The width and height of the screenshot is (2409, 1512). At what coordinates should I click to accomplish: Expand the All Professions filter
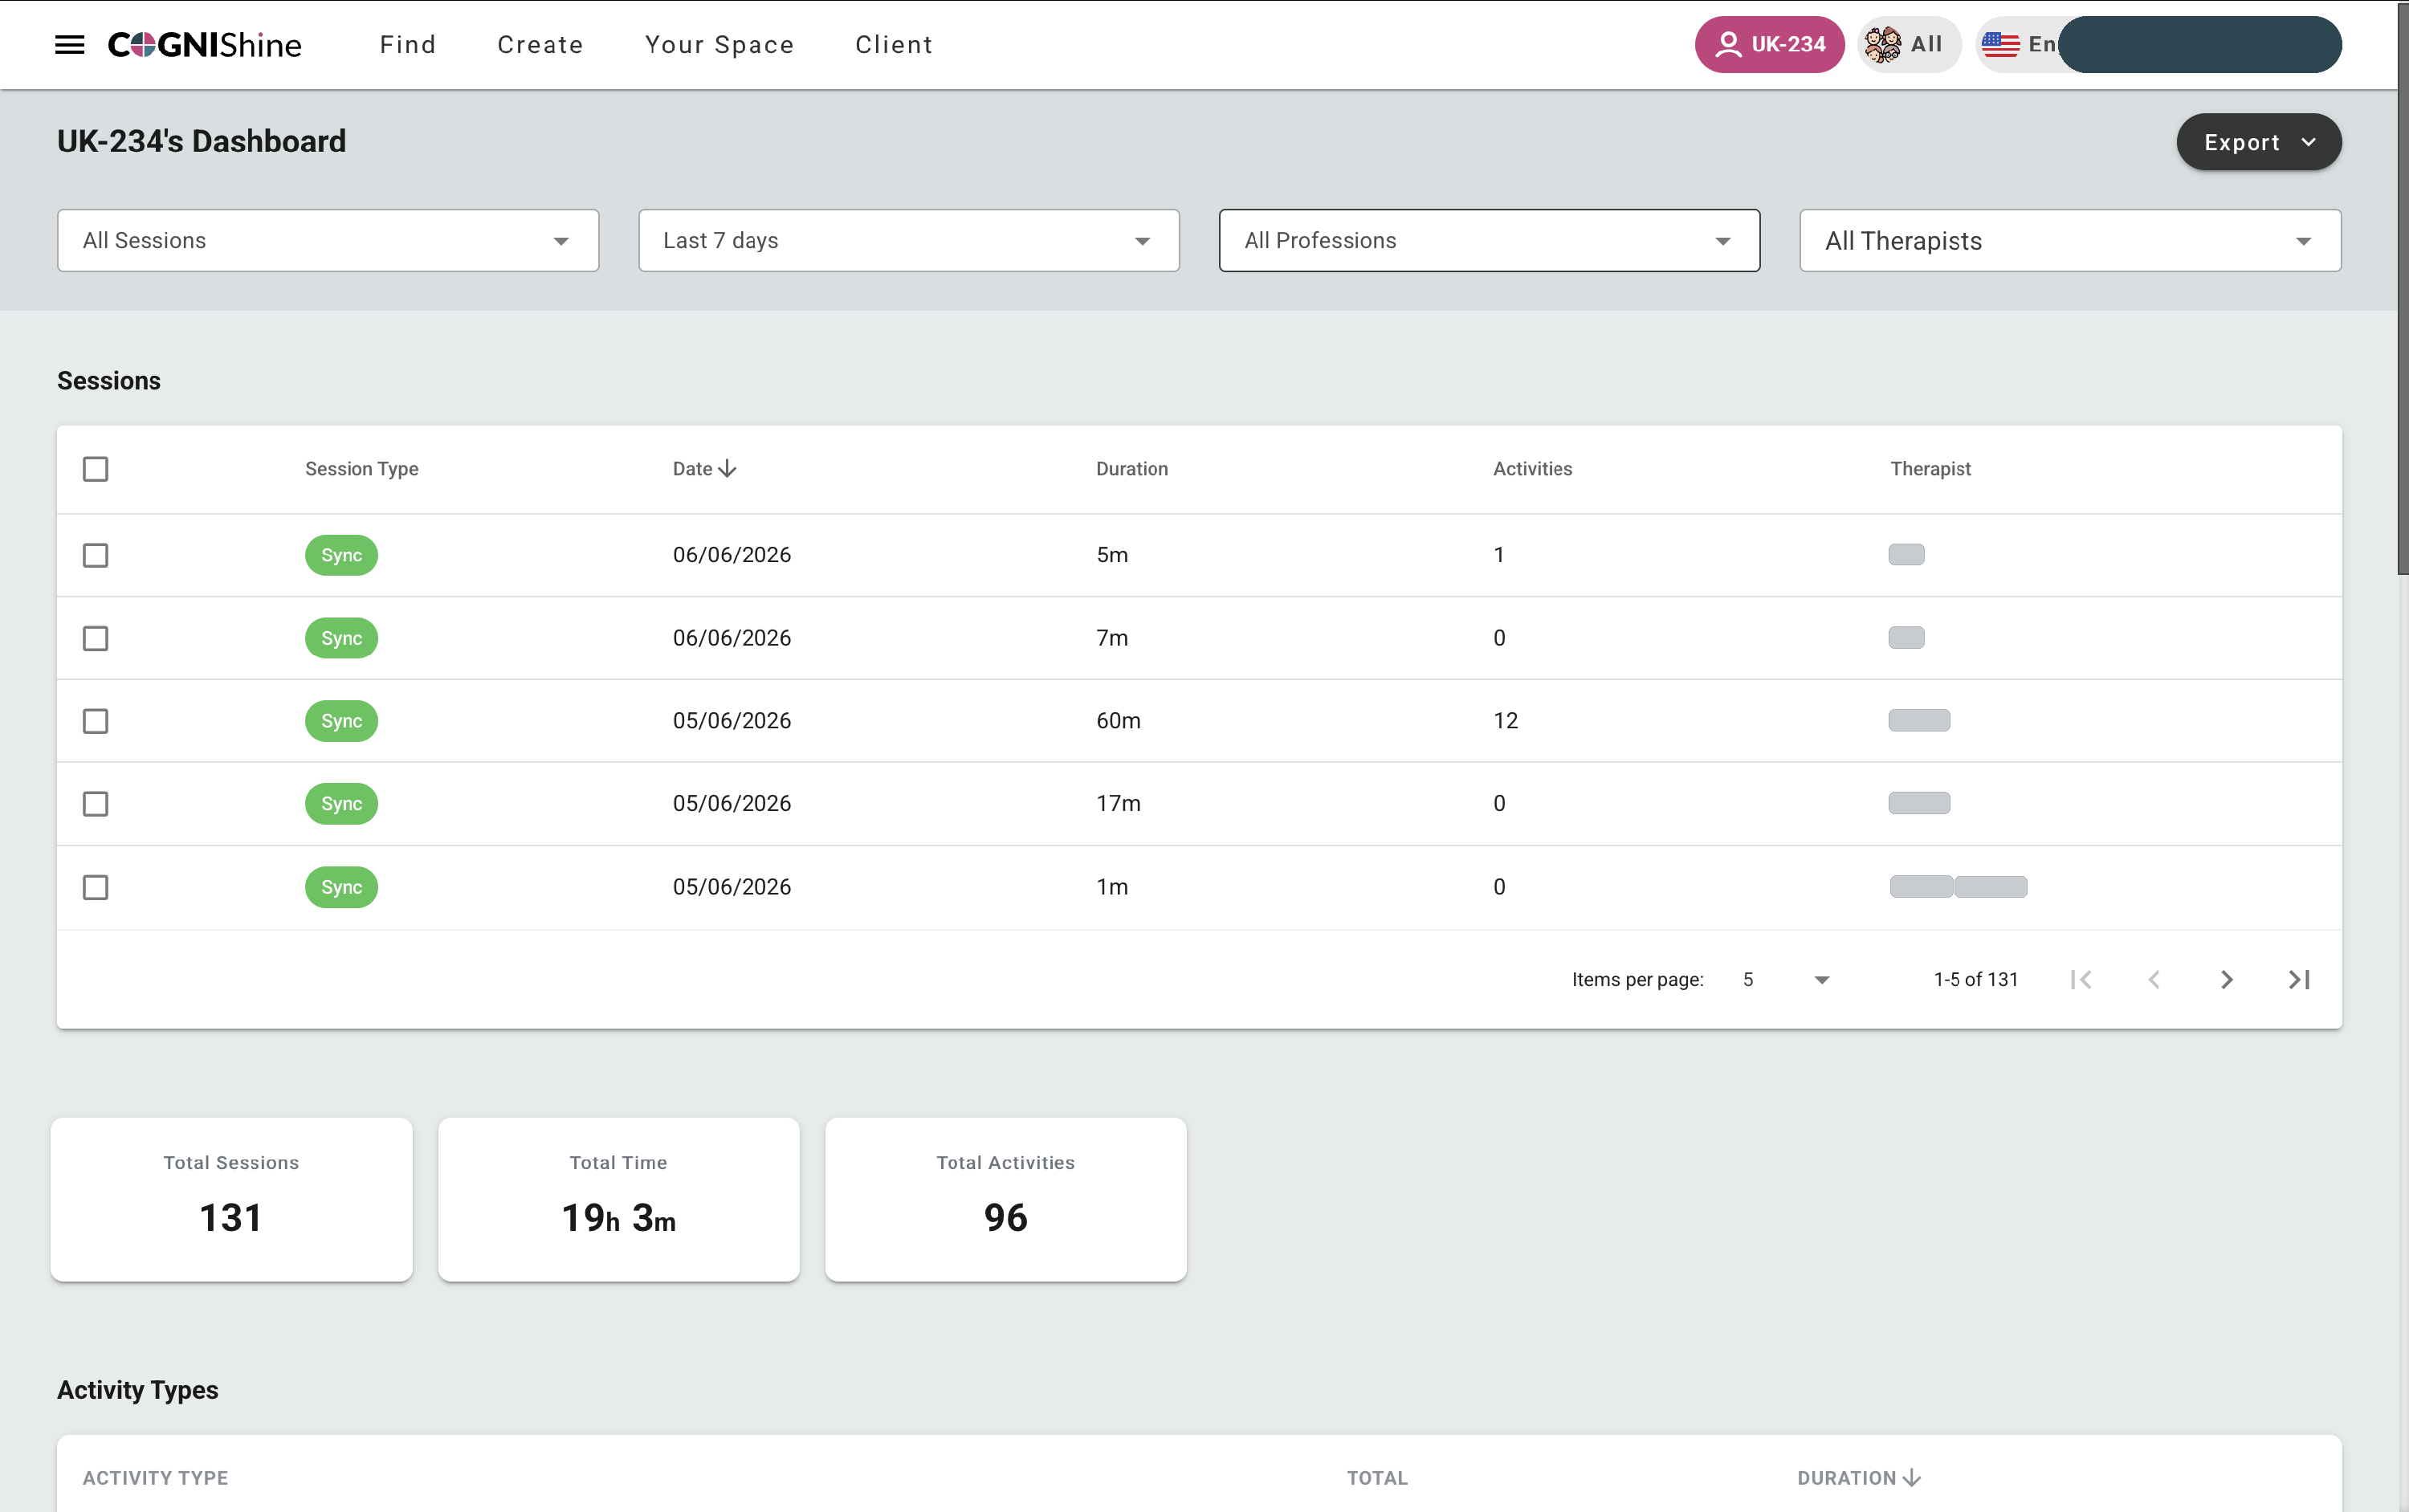tap(1489, 240)
